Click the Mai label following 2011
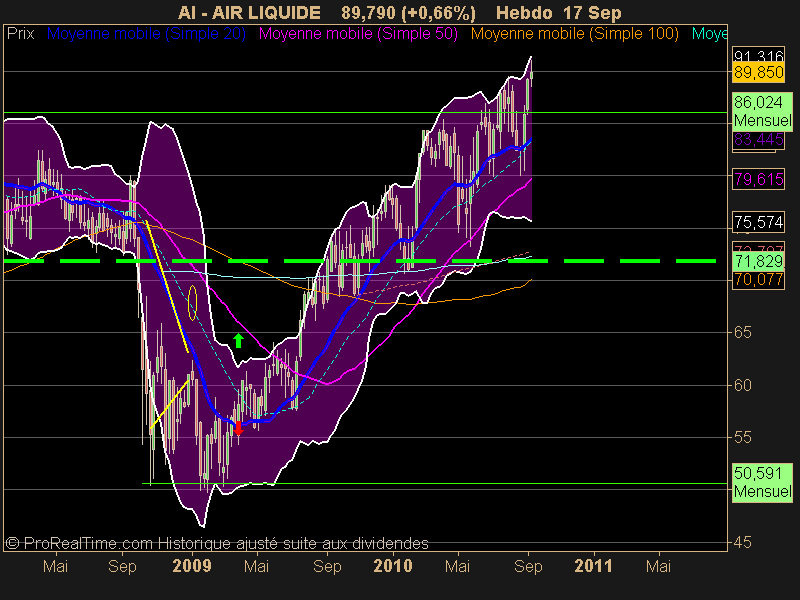This screenshot has width=800, height=600. 658,566
